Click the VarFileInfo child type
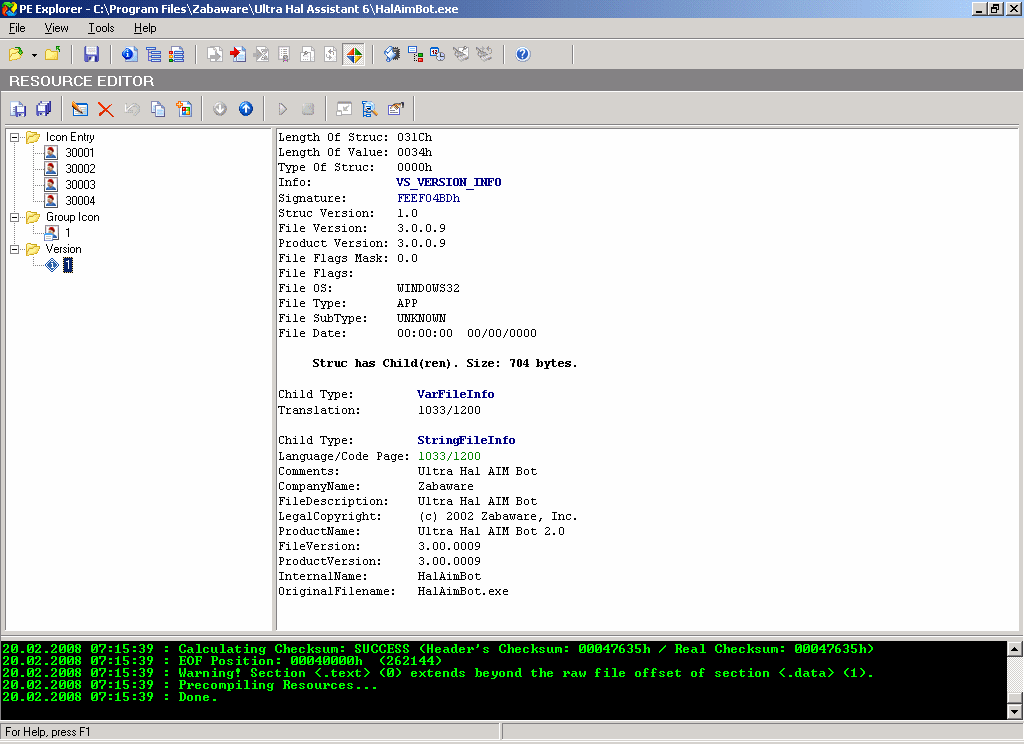 coord(456,395)
